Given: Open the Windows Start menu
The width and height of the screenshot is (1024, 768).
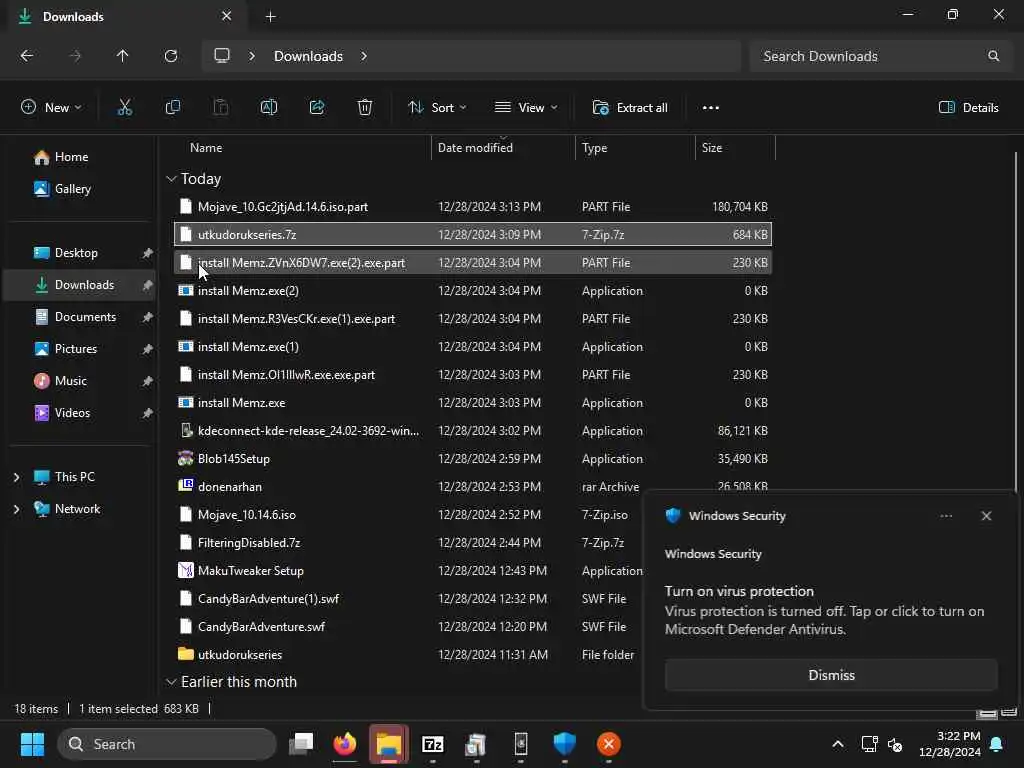Looking at the screenshot, I should coord(32,744).
